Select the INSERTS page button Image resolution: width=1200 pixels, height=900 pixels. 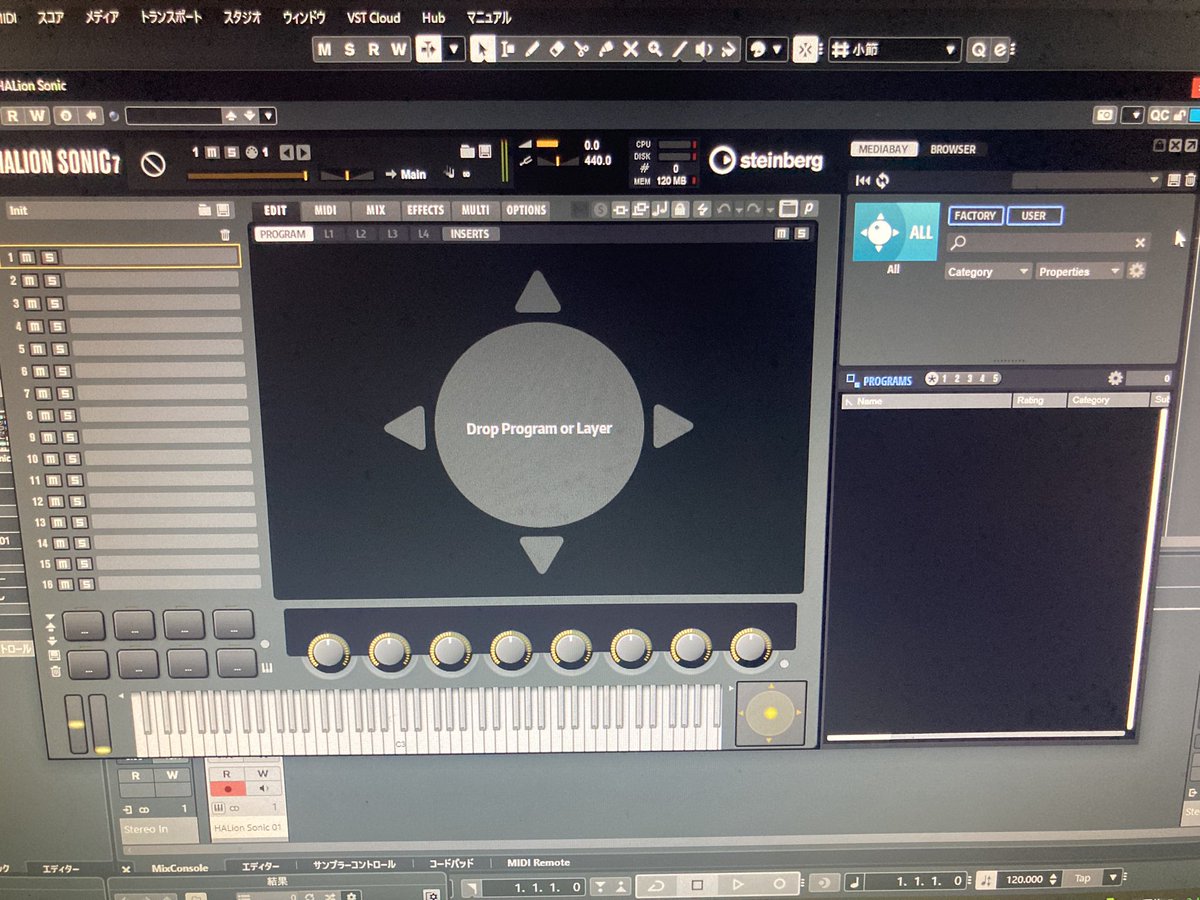[470, 234]
